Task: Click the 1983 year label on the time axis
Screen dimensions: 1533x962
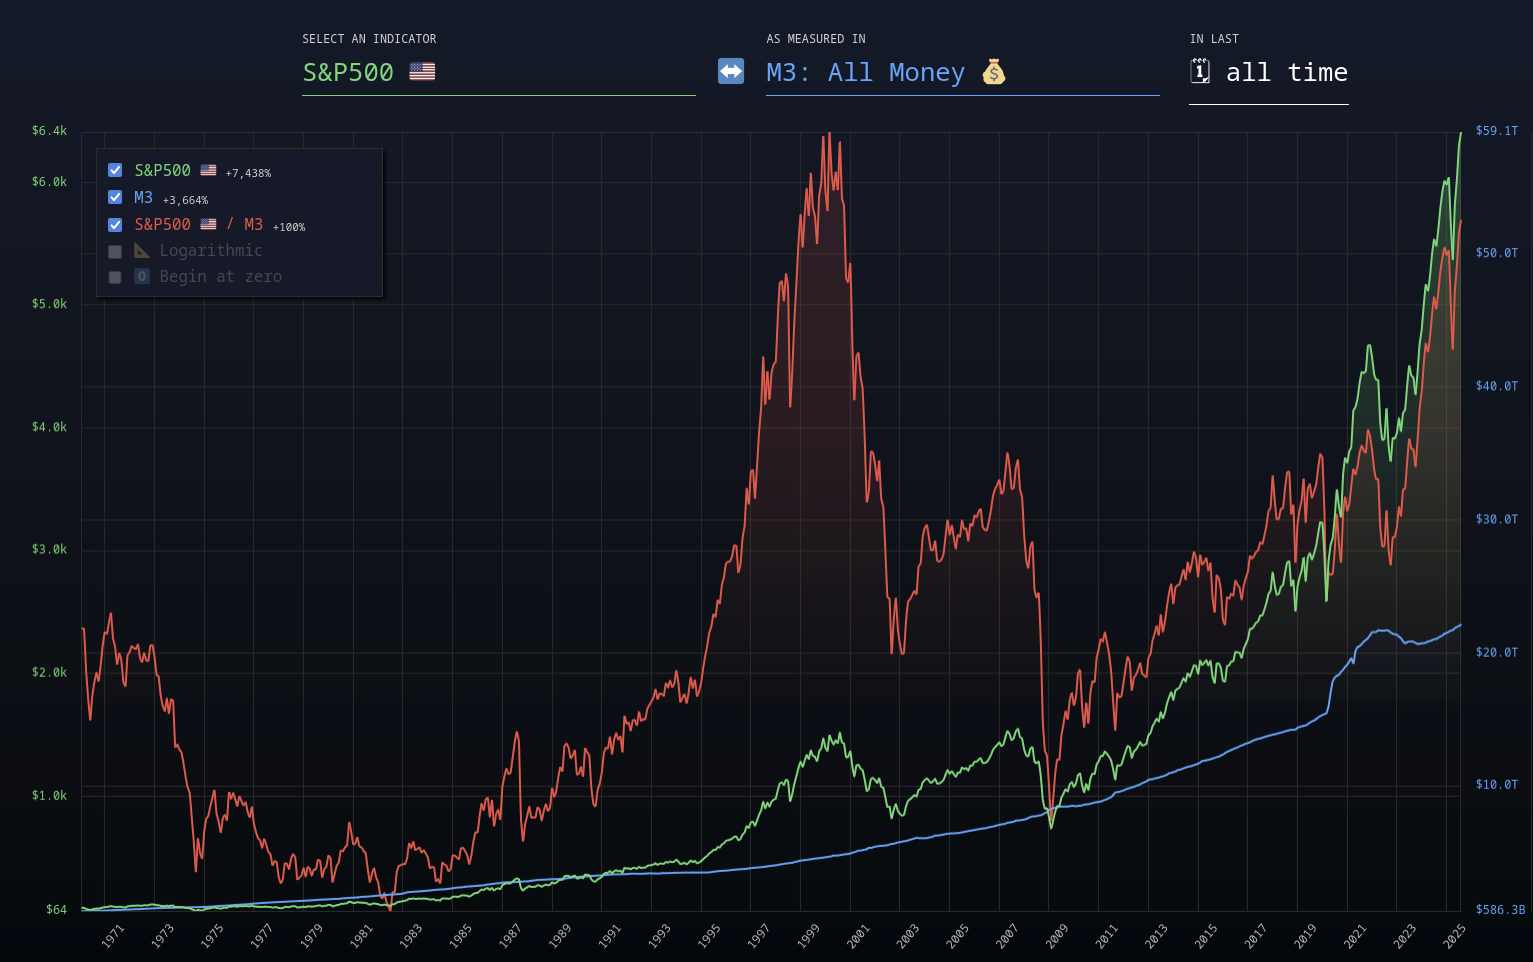Action: [x=411, y=936]
